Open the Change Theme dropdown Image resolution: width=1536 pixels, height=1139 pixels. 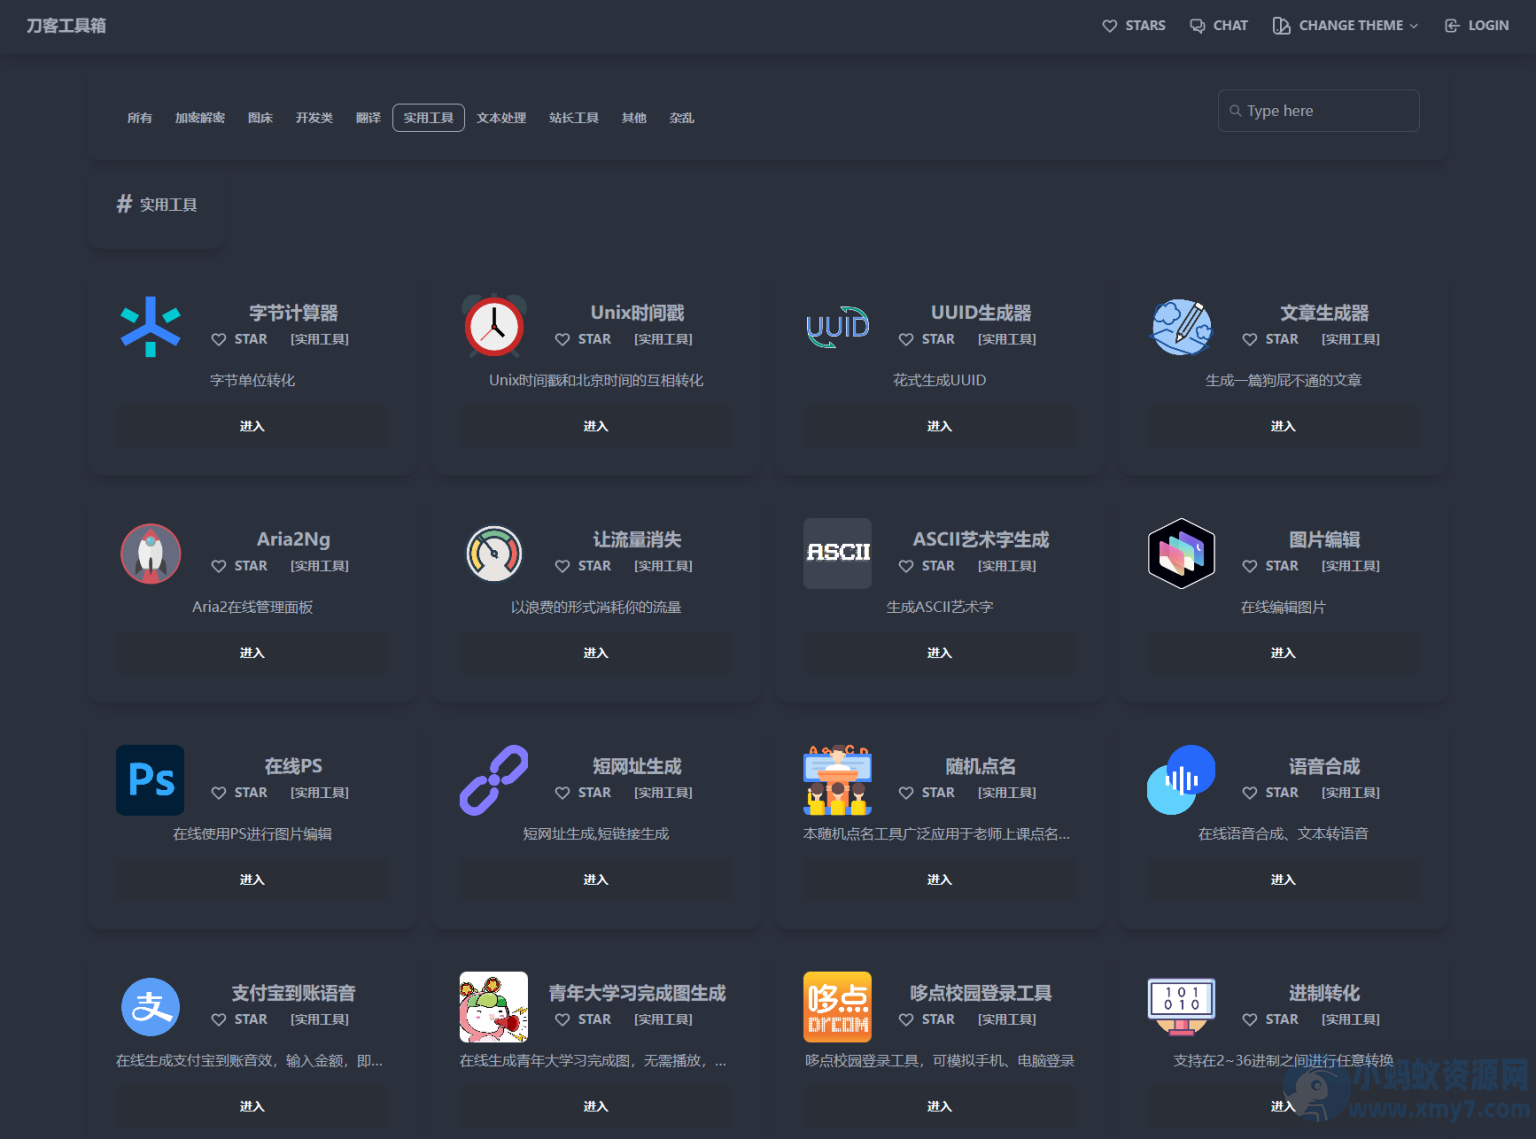point(1345,25)
